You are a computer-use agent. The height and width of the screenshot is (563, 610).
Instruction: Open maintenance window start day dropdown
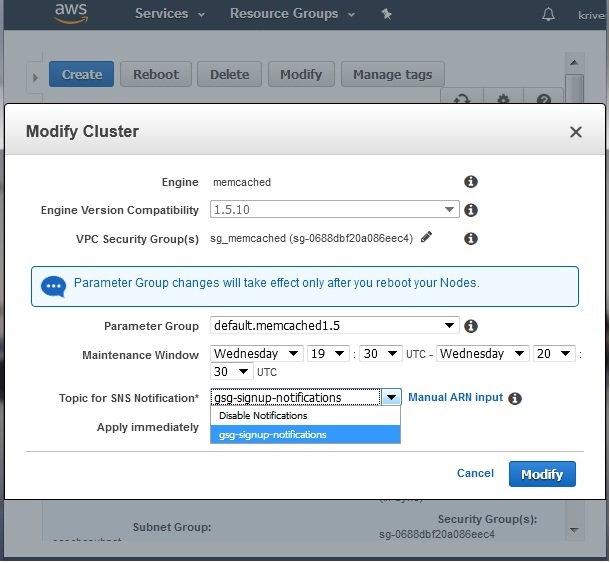pos(257,354)
